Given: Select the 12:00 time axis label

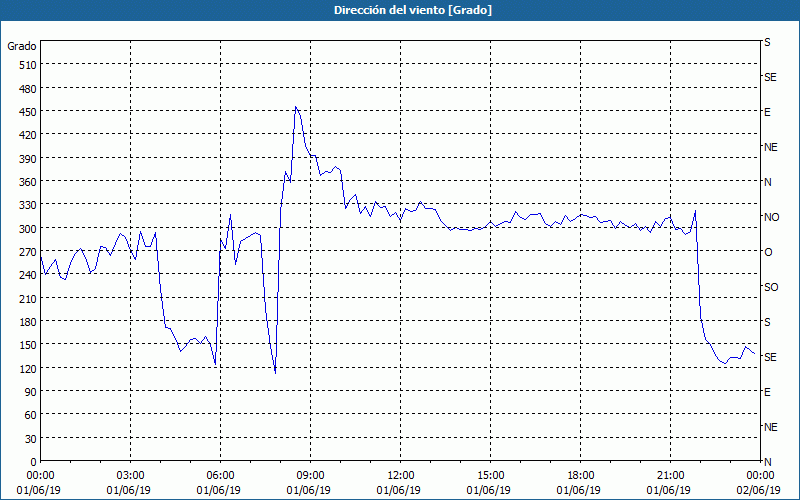Looking at the screenshot, I should pyautogui.click(x=401, y=476).
